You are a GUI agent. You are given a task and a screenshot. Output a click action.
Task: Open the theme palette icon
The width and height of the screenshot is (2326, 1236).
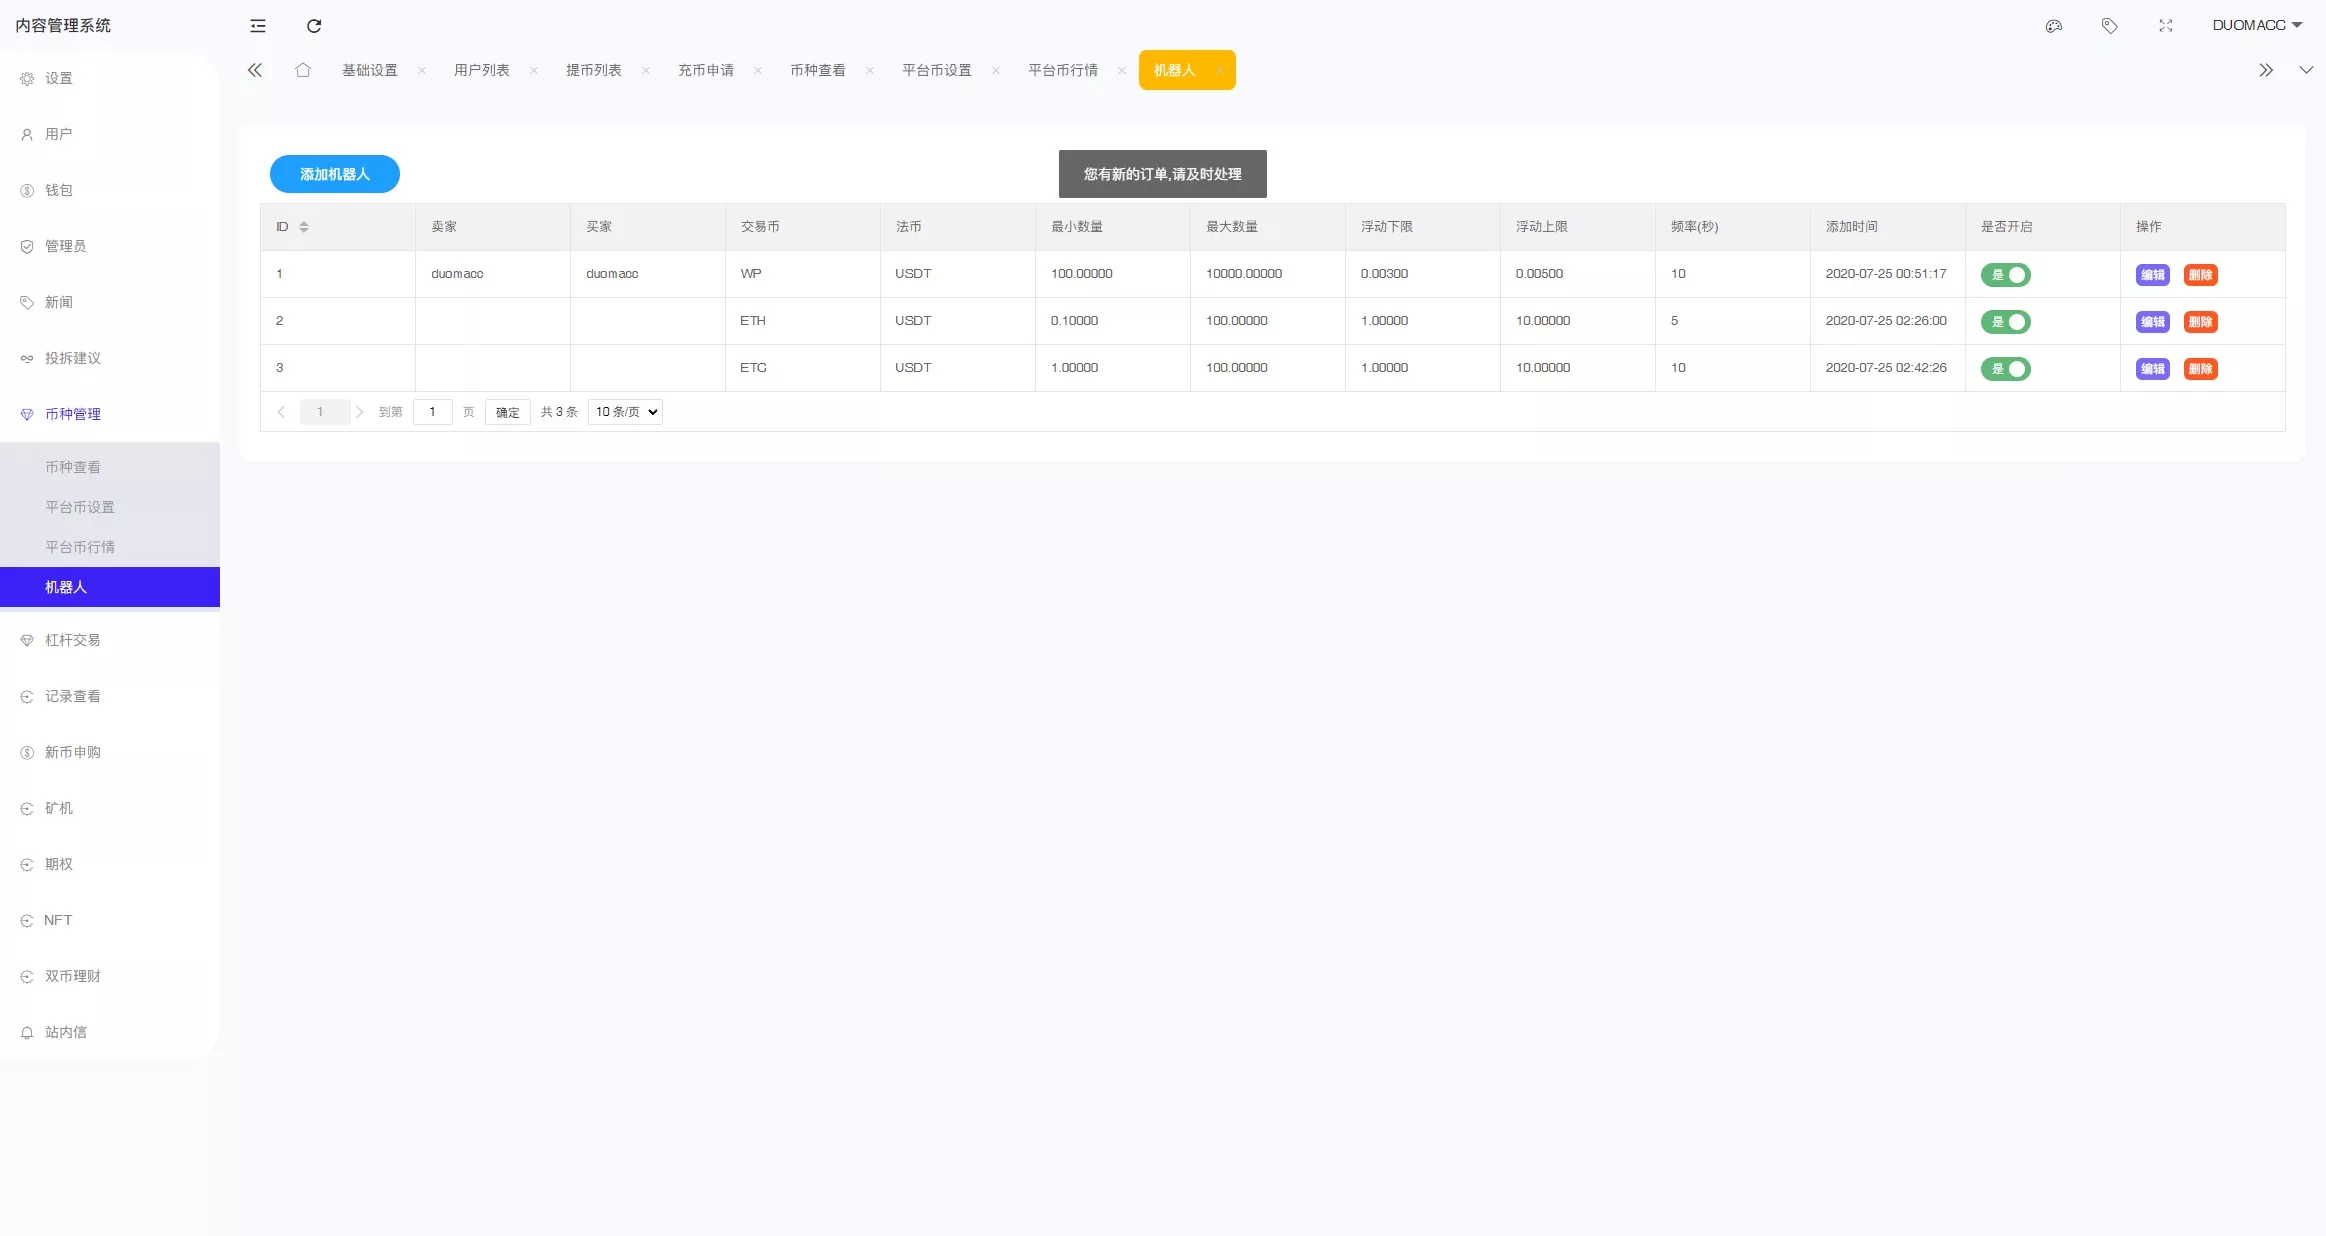tap(2053, 26)
